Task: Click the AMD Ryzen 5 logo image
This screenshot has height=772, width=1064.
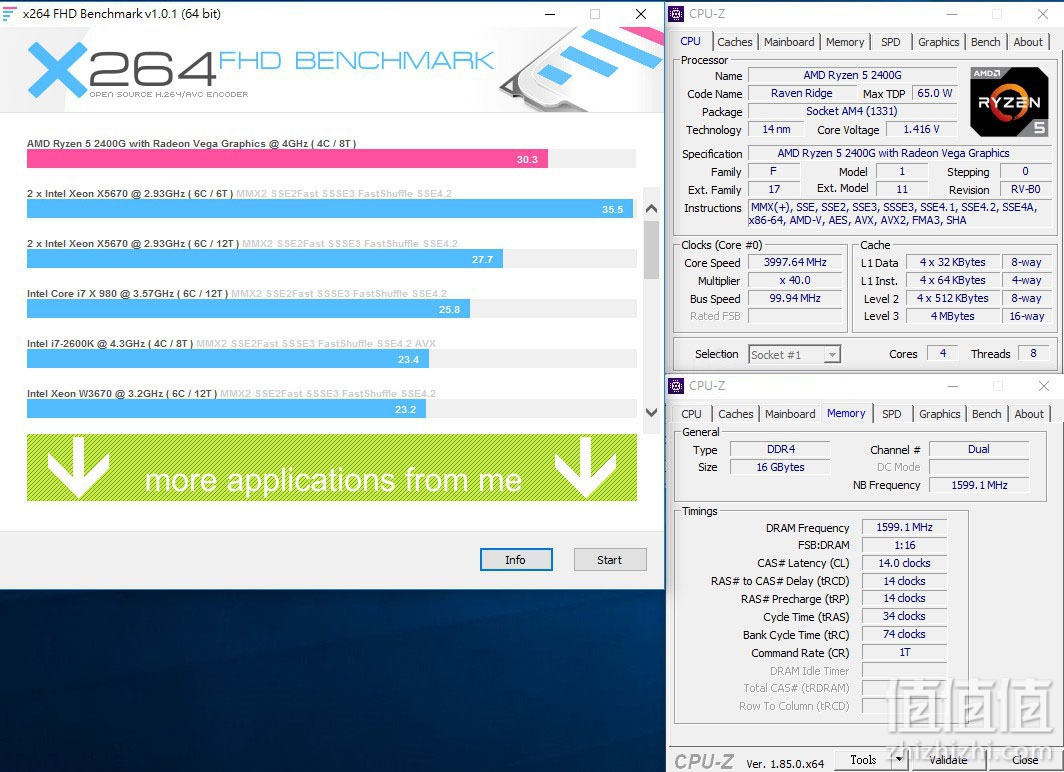Action: pos(1009,102)
